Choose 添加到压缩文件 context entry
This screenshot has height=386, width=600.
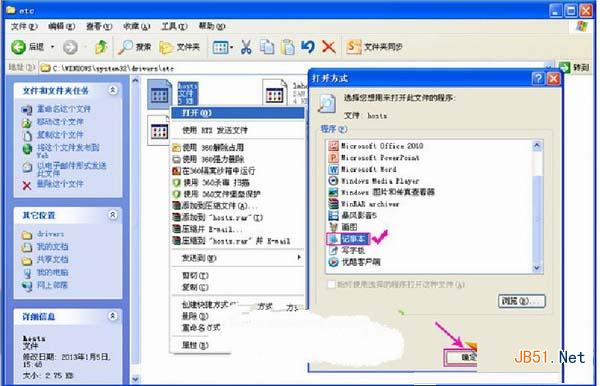[x=237, y=206]
